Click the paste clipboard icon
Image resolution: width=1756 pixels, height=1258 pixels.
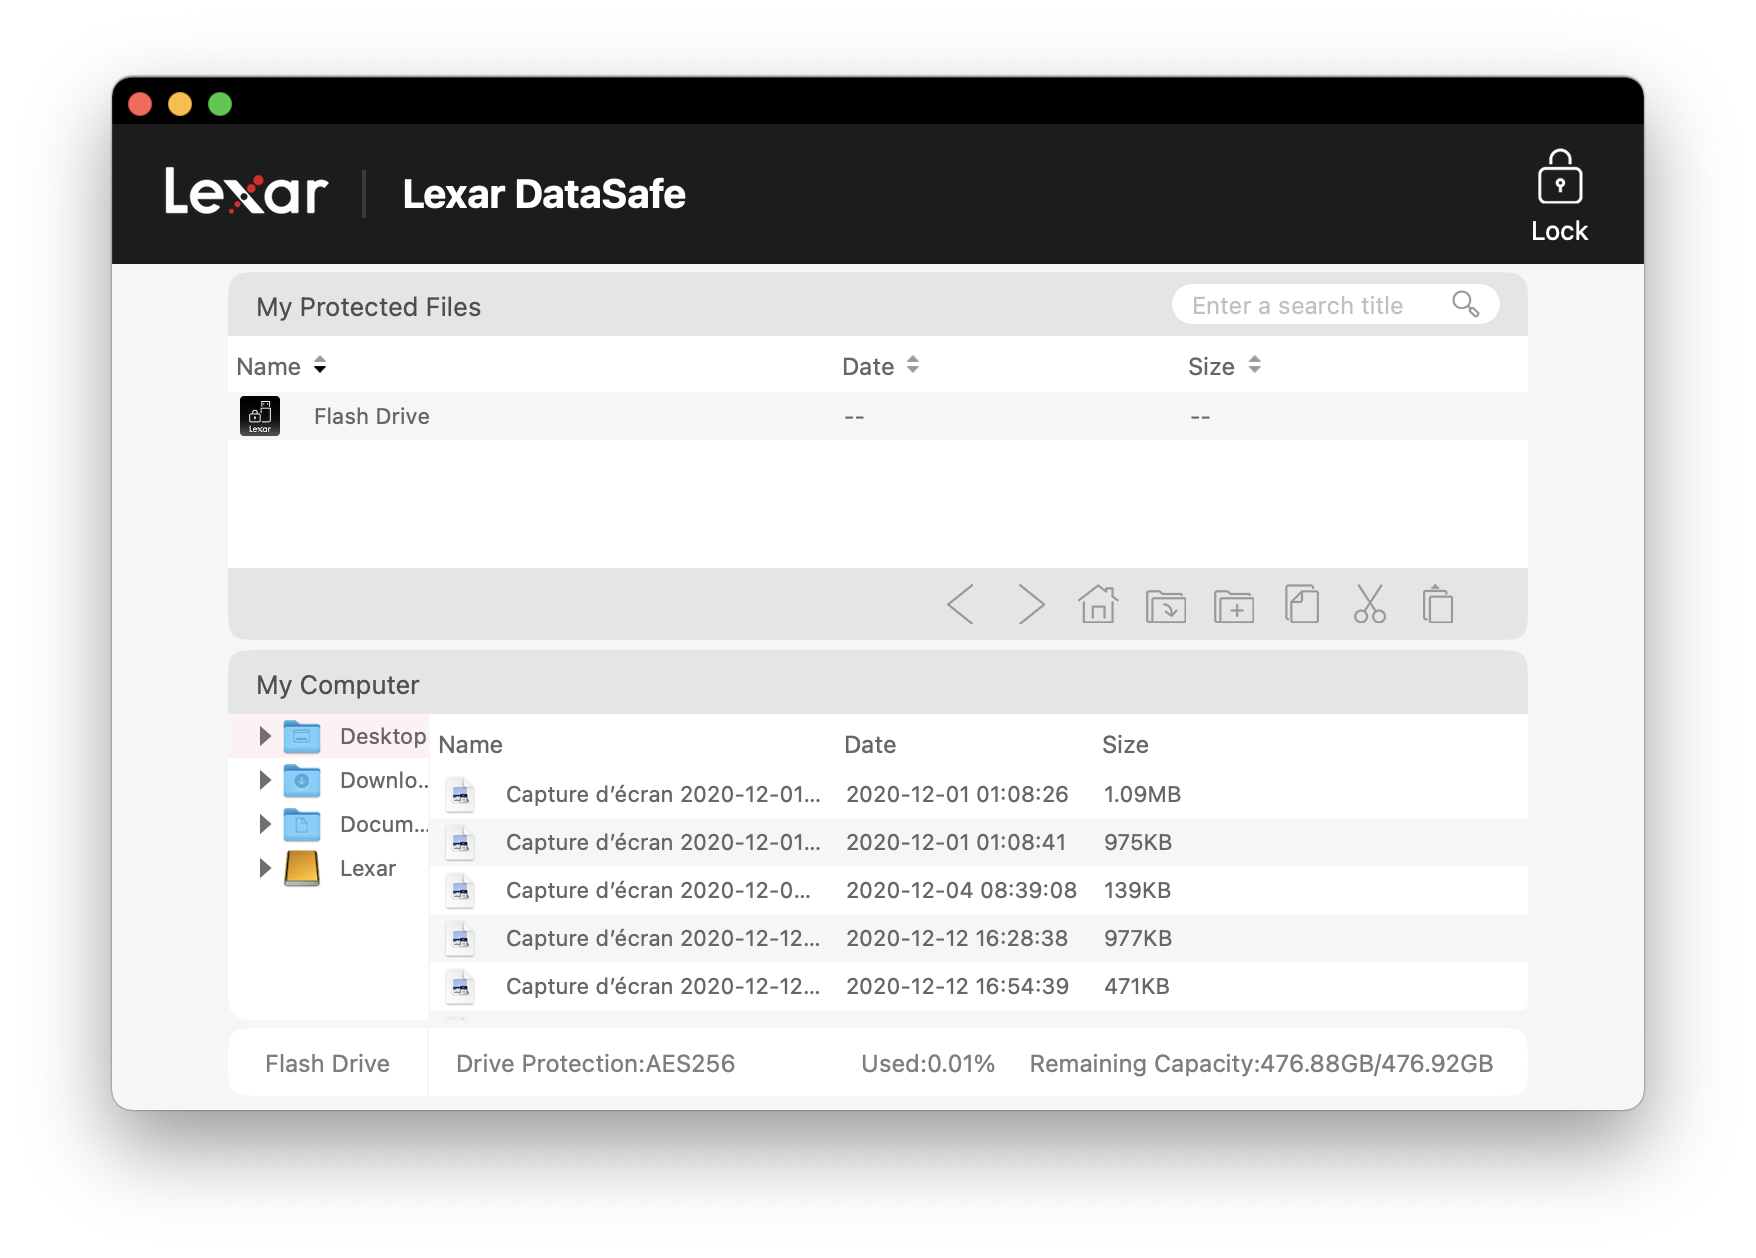1438,605
